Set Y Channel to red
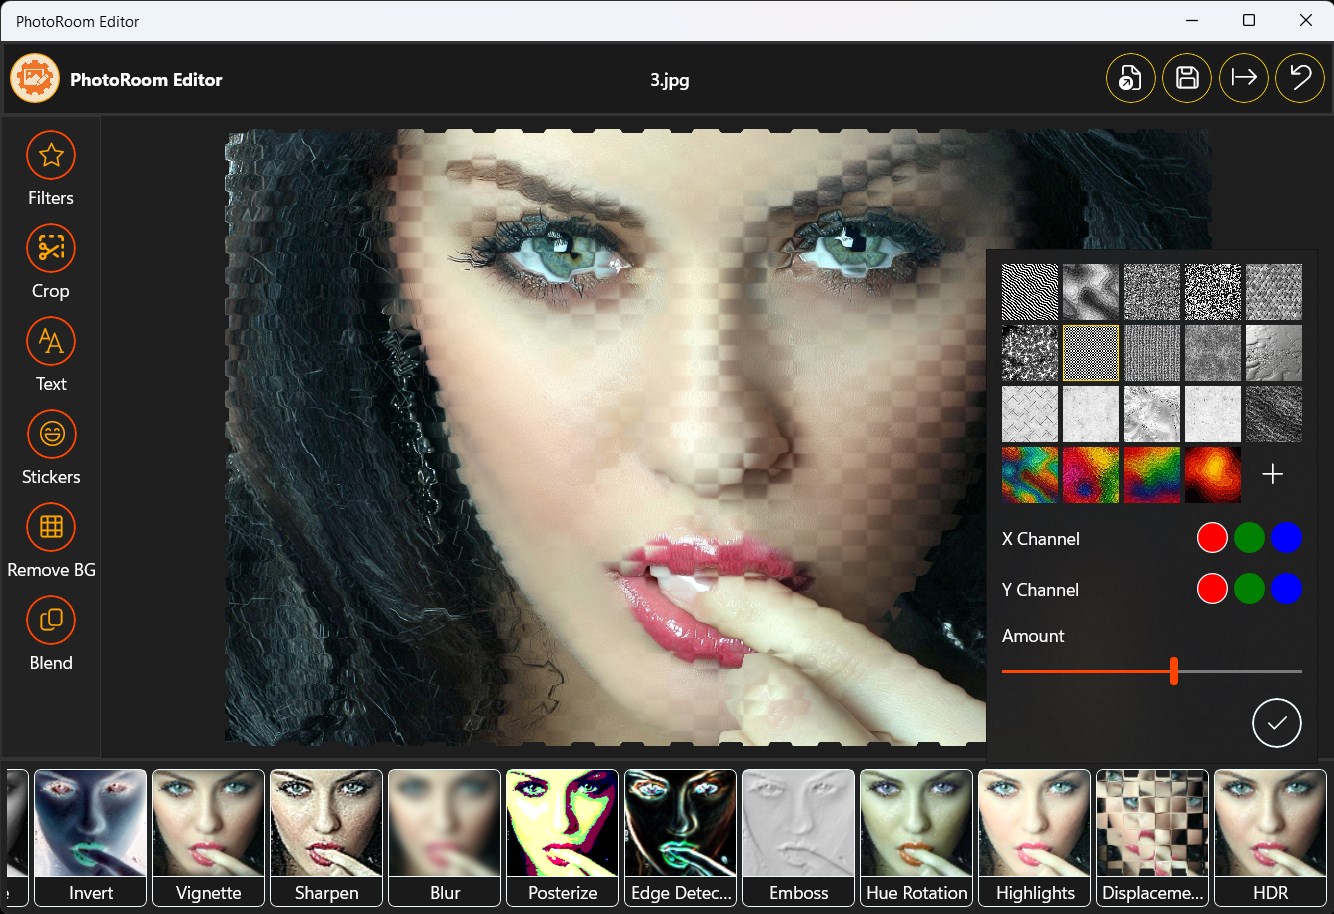1334x914 pixels. [x=1212, y=589]
